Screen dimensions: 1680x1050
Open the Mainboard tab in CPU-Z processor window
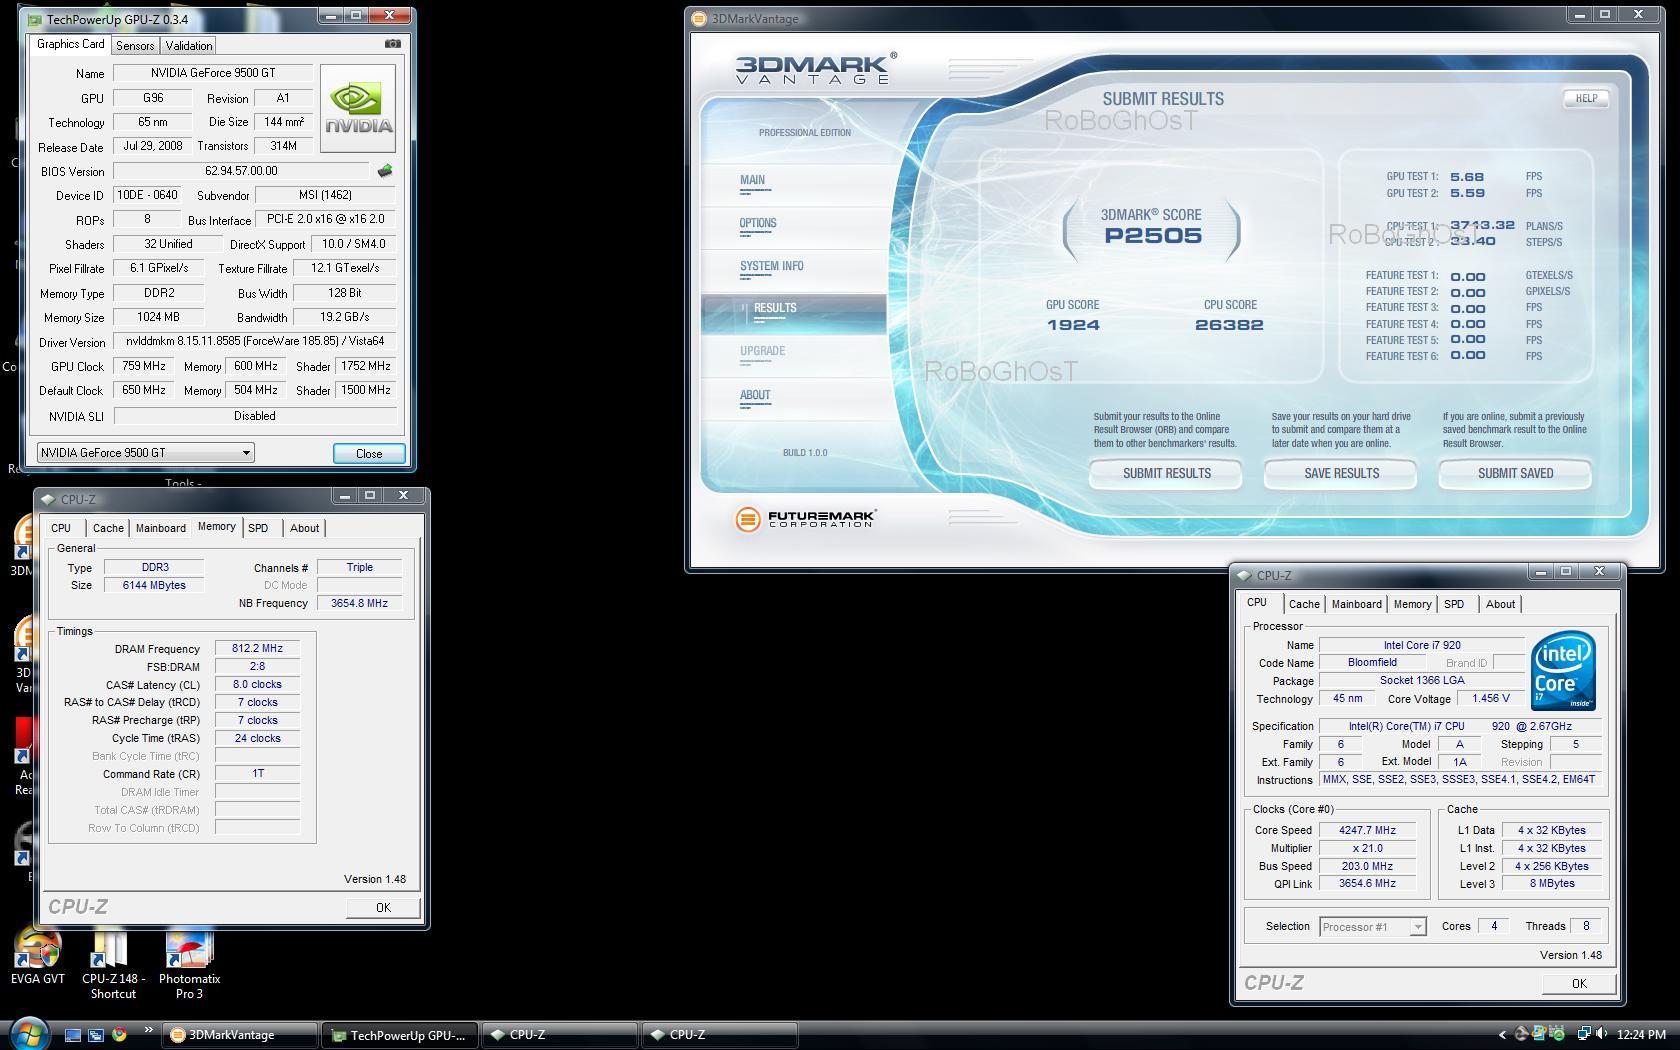click(x=1357, y=604)
